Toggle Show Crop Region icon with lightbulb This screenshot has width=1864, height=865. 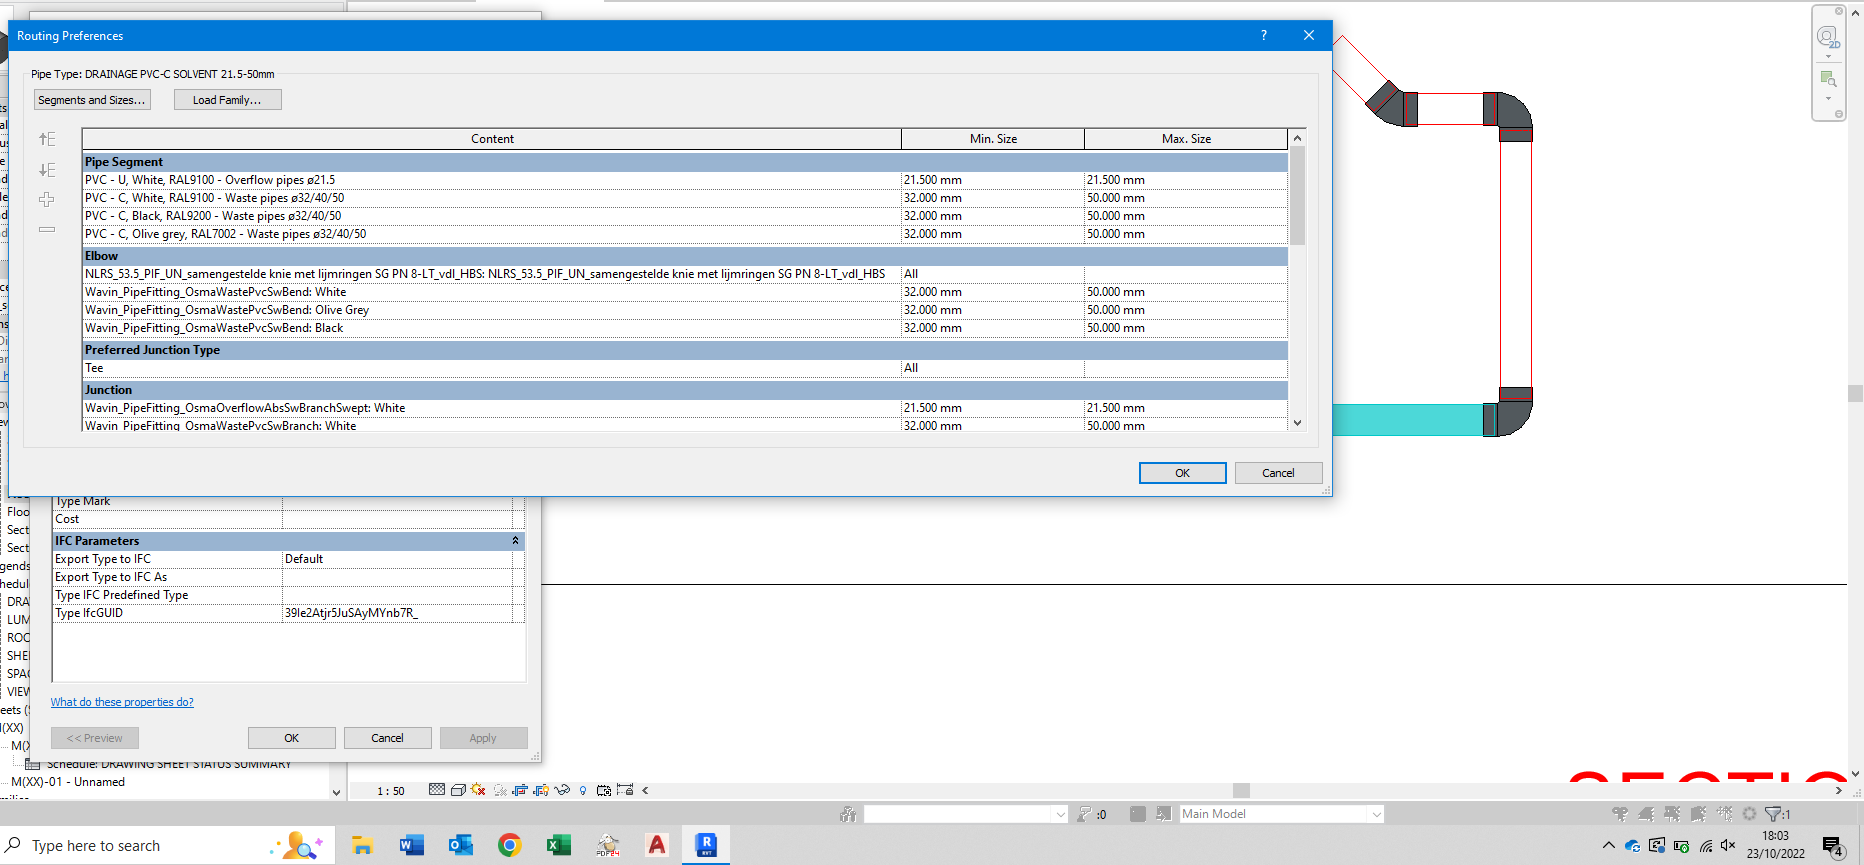(x=541, y=790)
